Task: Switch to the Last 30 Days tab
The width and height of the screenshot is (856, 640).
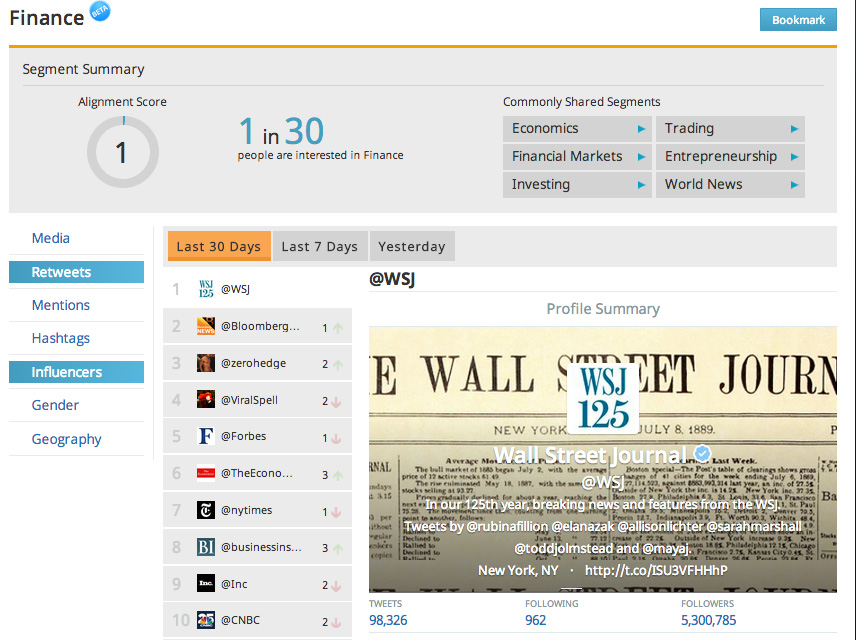Action: click(219, 246)
